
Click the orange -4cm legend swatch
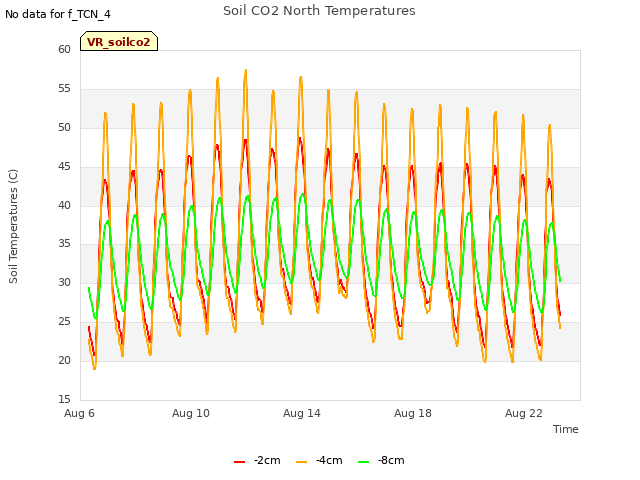(301, 462)
